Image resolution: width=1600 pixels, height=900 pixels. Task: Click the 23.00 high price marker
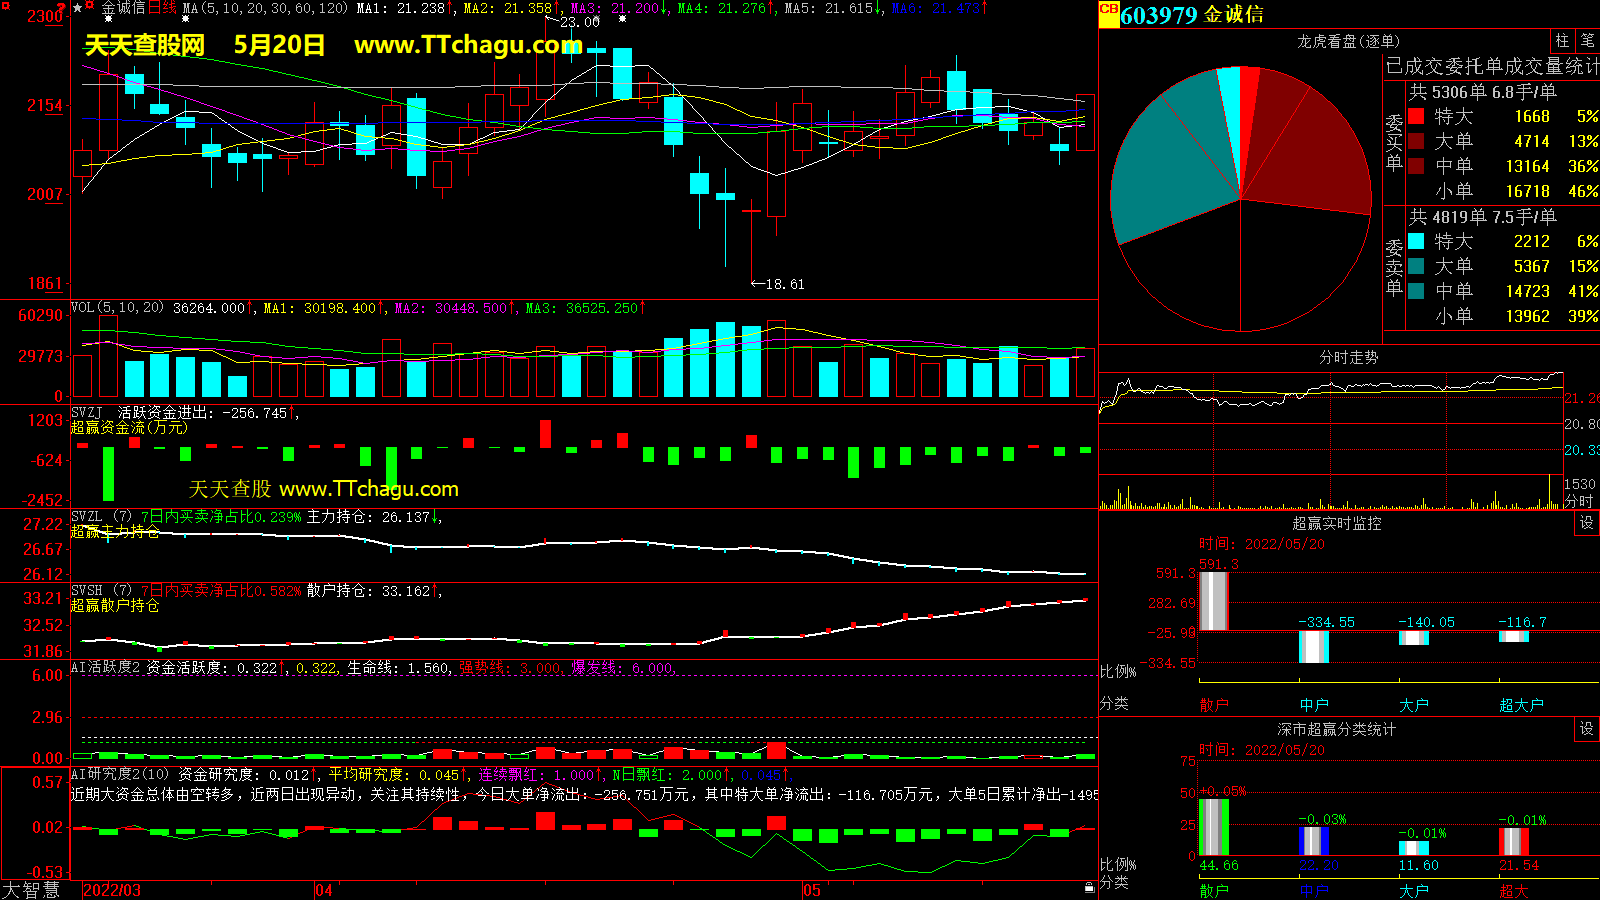click(x=579, y=22)
